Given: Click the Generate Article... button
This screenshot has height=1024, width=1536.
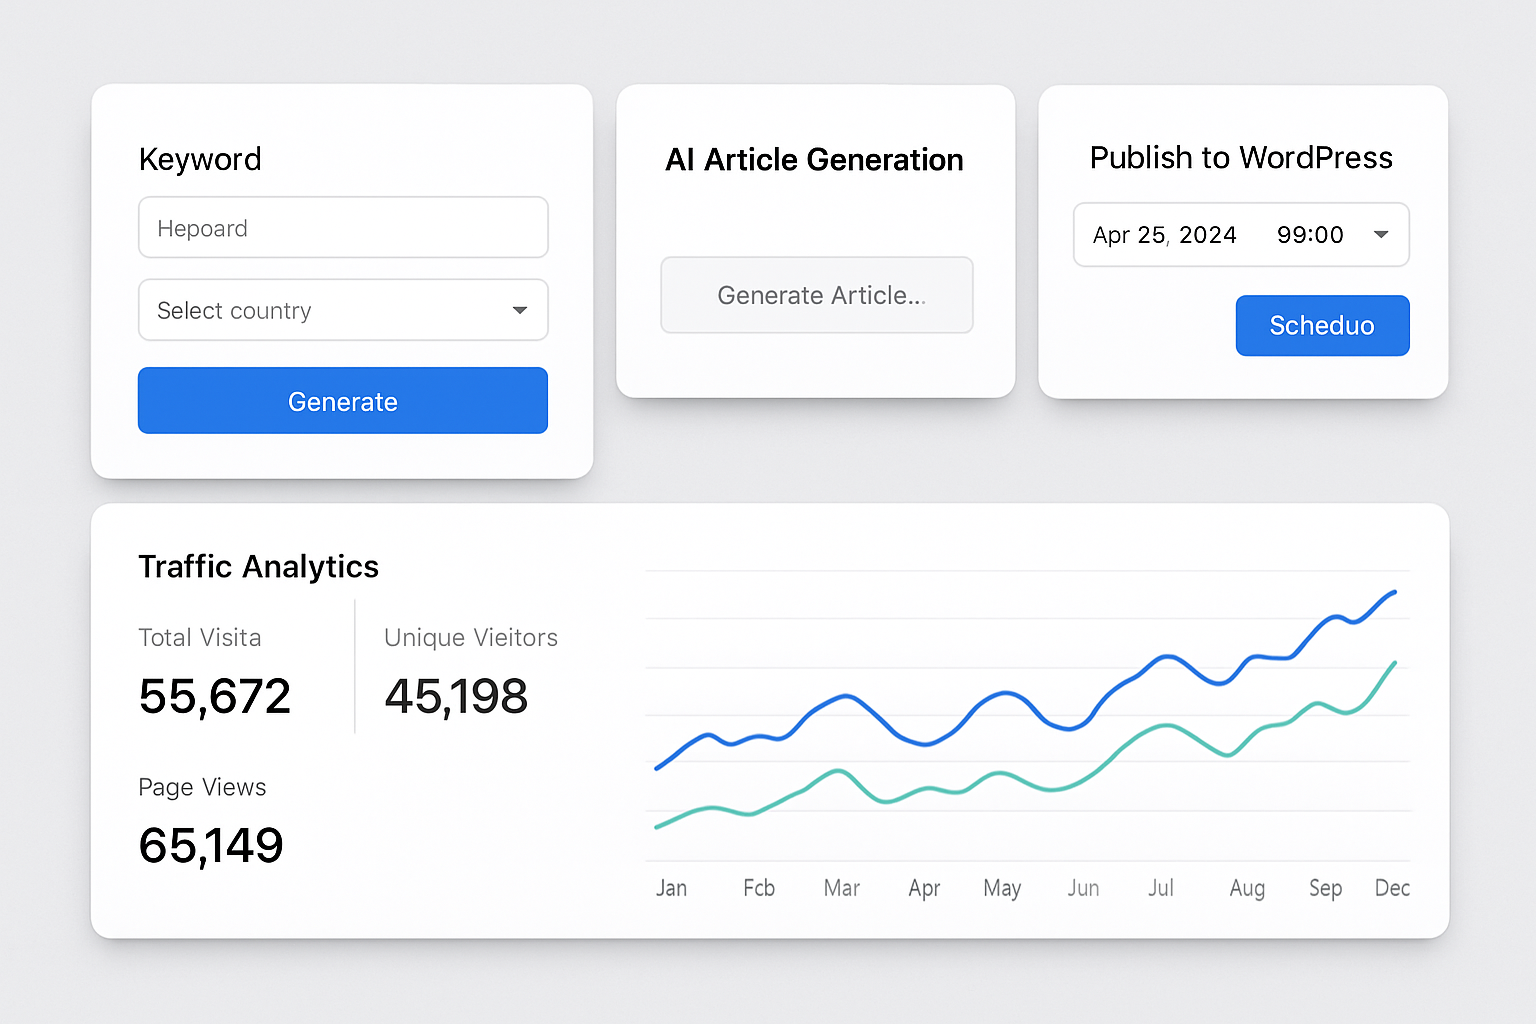Looking at the screenshot, I should (x=817, y=295).
